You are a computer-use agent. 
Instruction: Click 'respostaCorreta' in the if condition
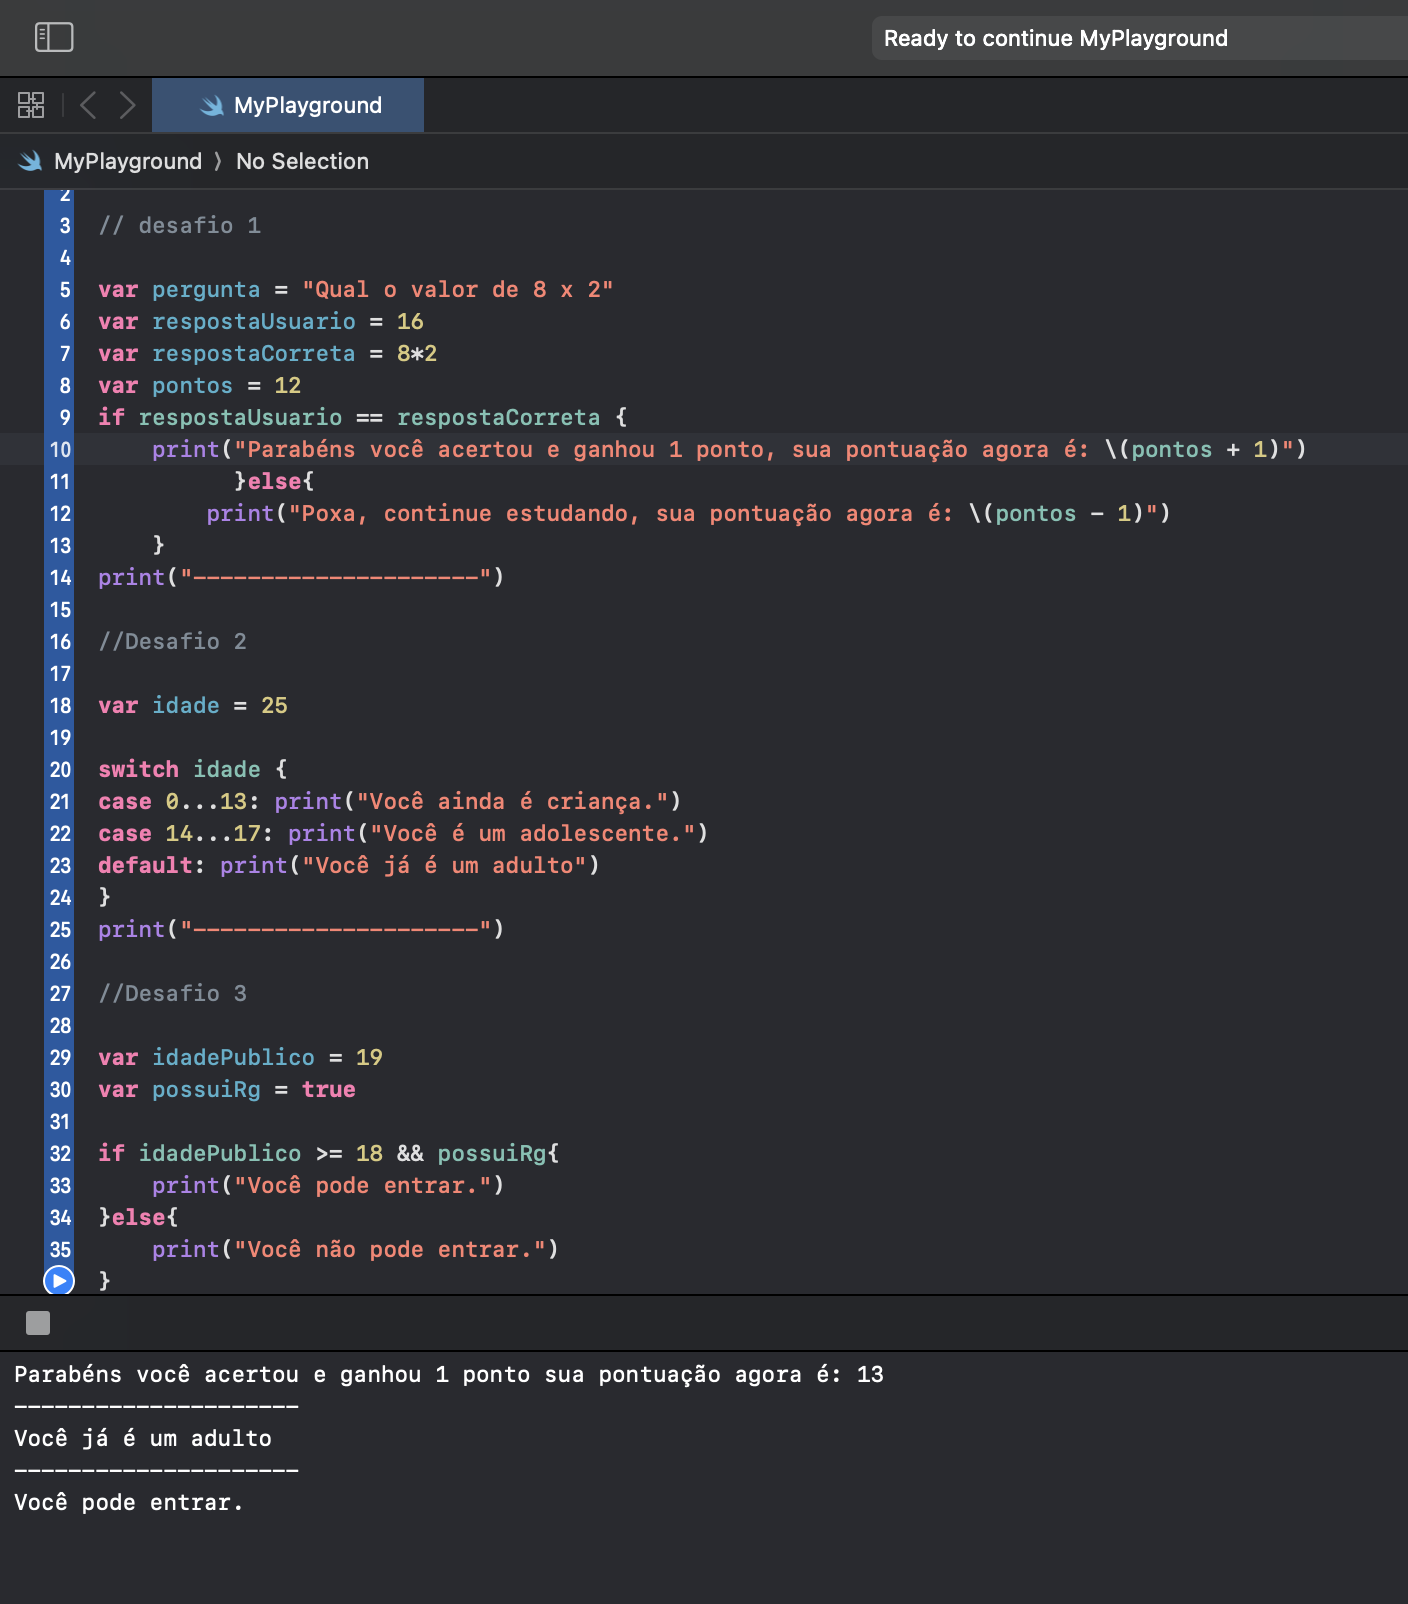click(499, 417)
